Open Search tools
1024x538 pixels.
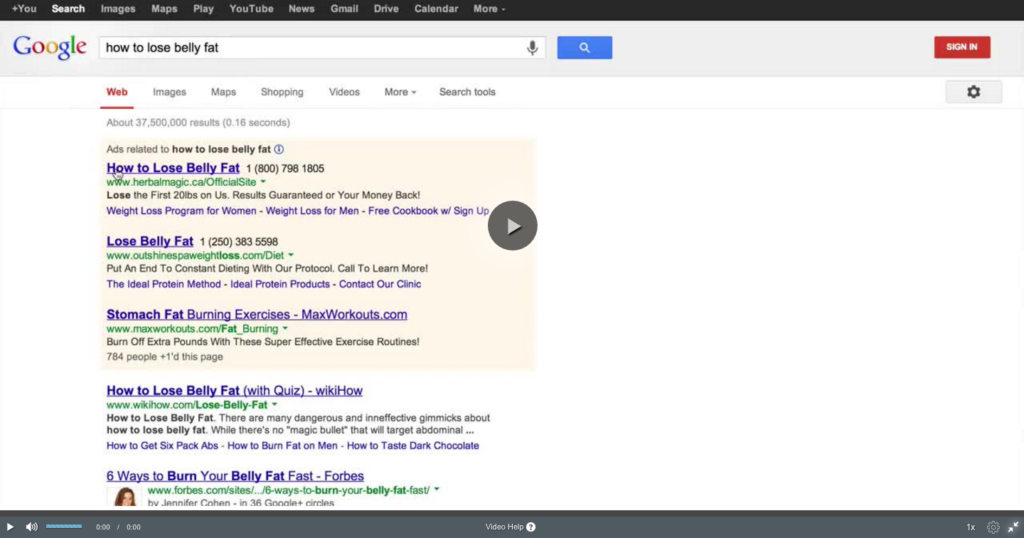tap(467, 92)
